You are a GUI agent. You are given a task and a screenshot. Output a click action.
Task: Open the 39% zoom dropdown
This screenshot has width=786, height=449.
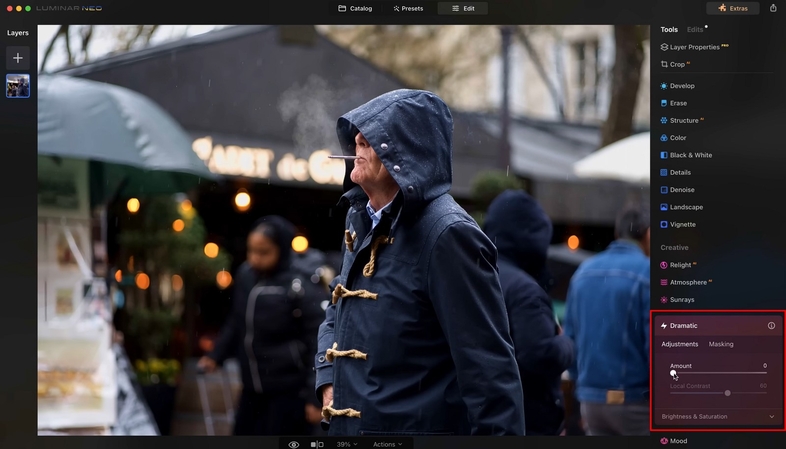click(347, 444)
